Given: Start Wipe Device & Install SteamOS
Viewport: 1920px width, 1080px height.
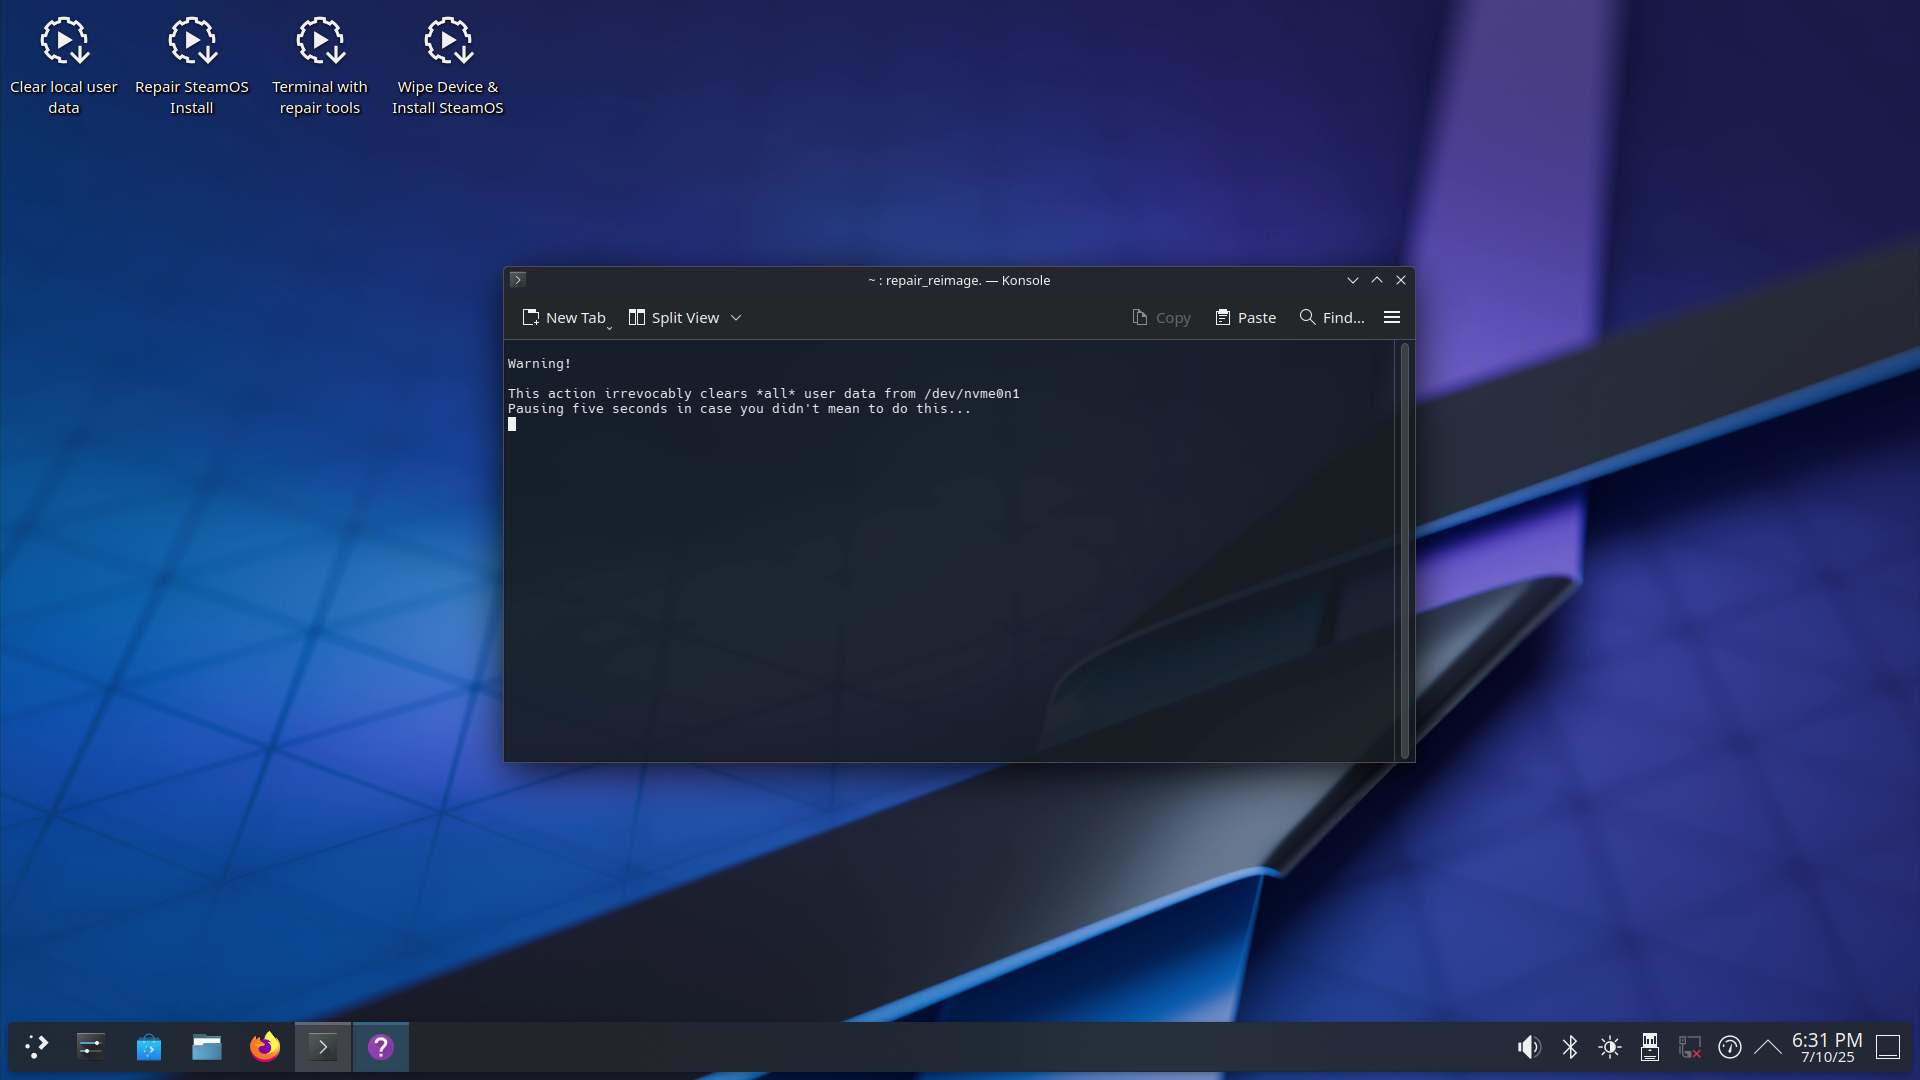Looking at the screenshot, I should pos(447,60).
